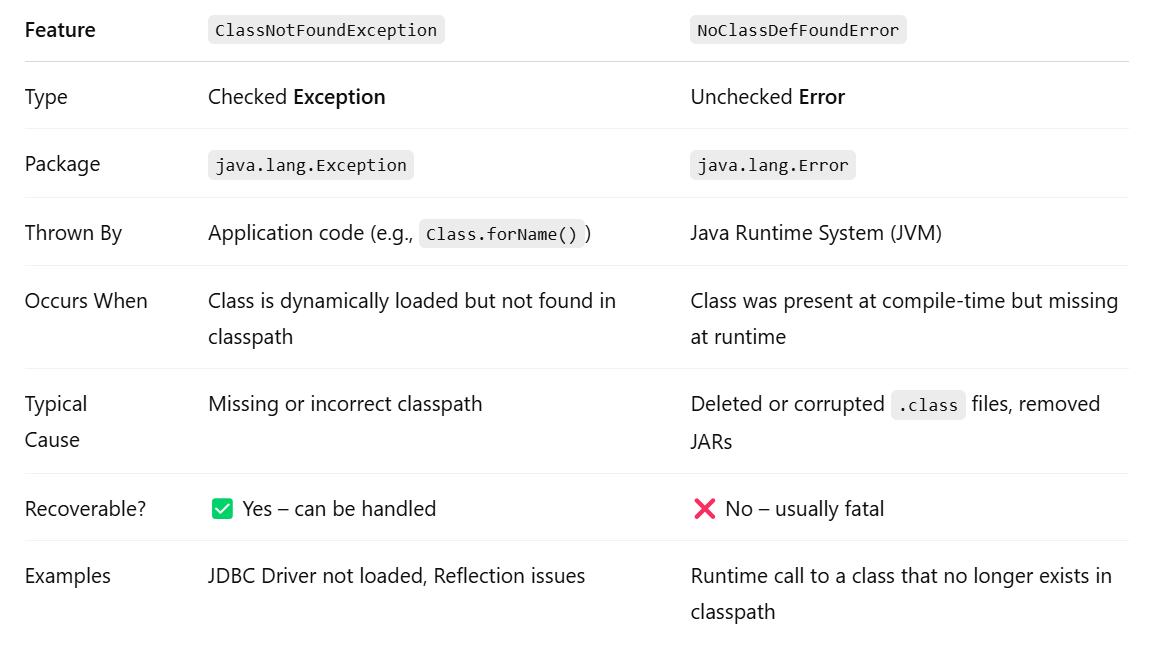Click the Type row label
1149x652 pixels.
pyautogui.click(x=46, y=97)
